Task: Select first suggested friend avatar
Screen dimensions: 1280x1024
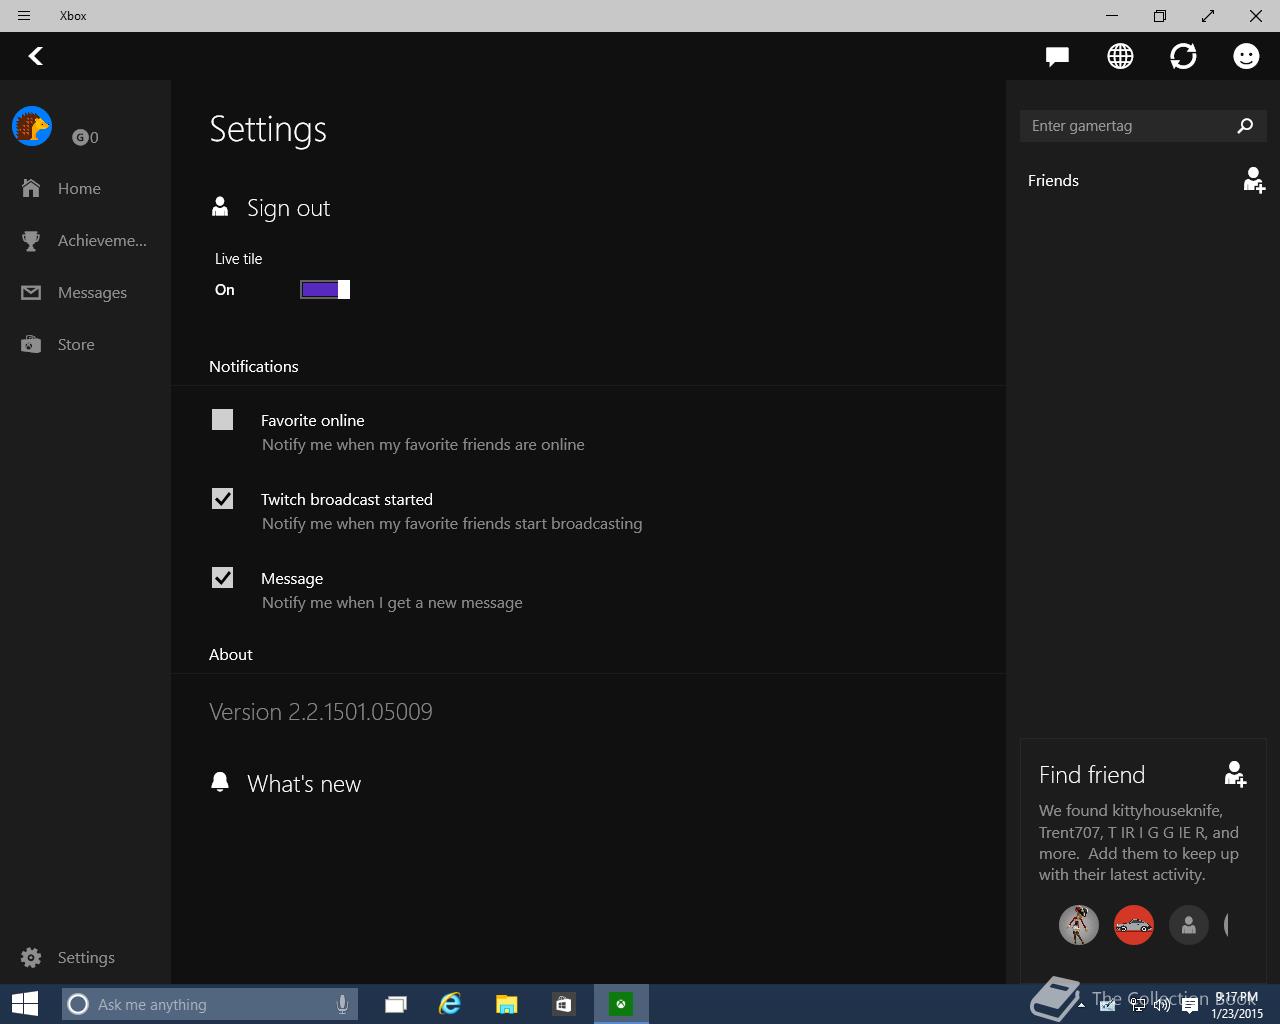Action: coord(1079,925)
